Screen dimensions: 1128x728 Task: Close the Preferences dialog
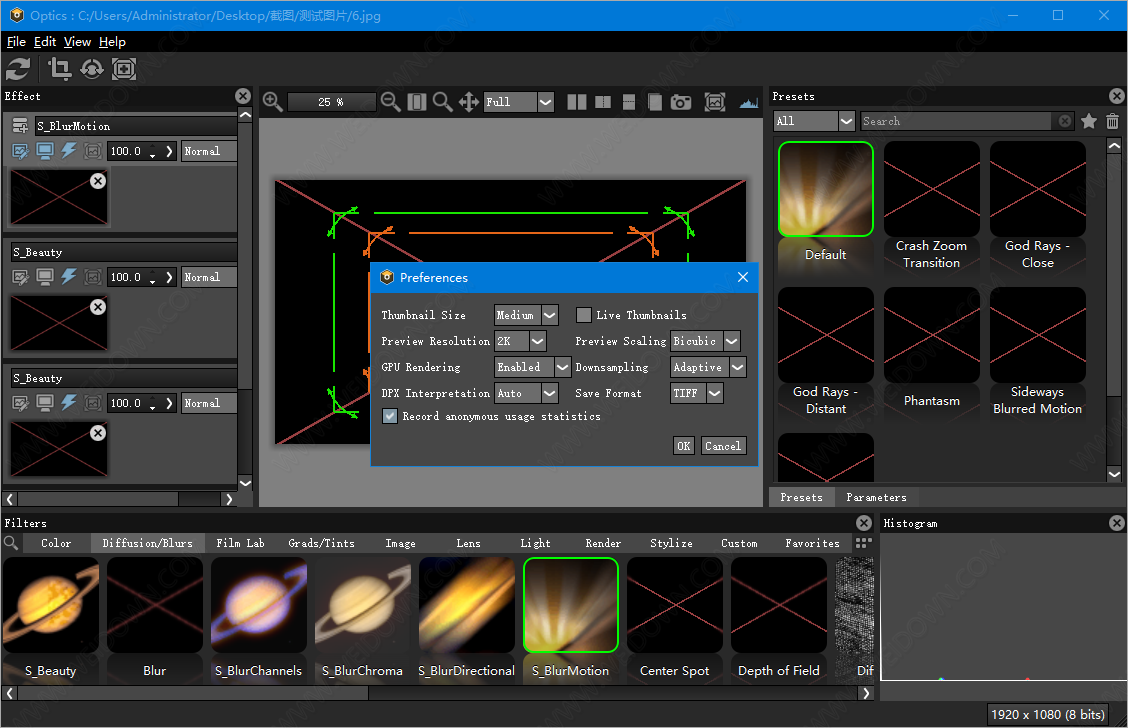743,277
